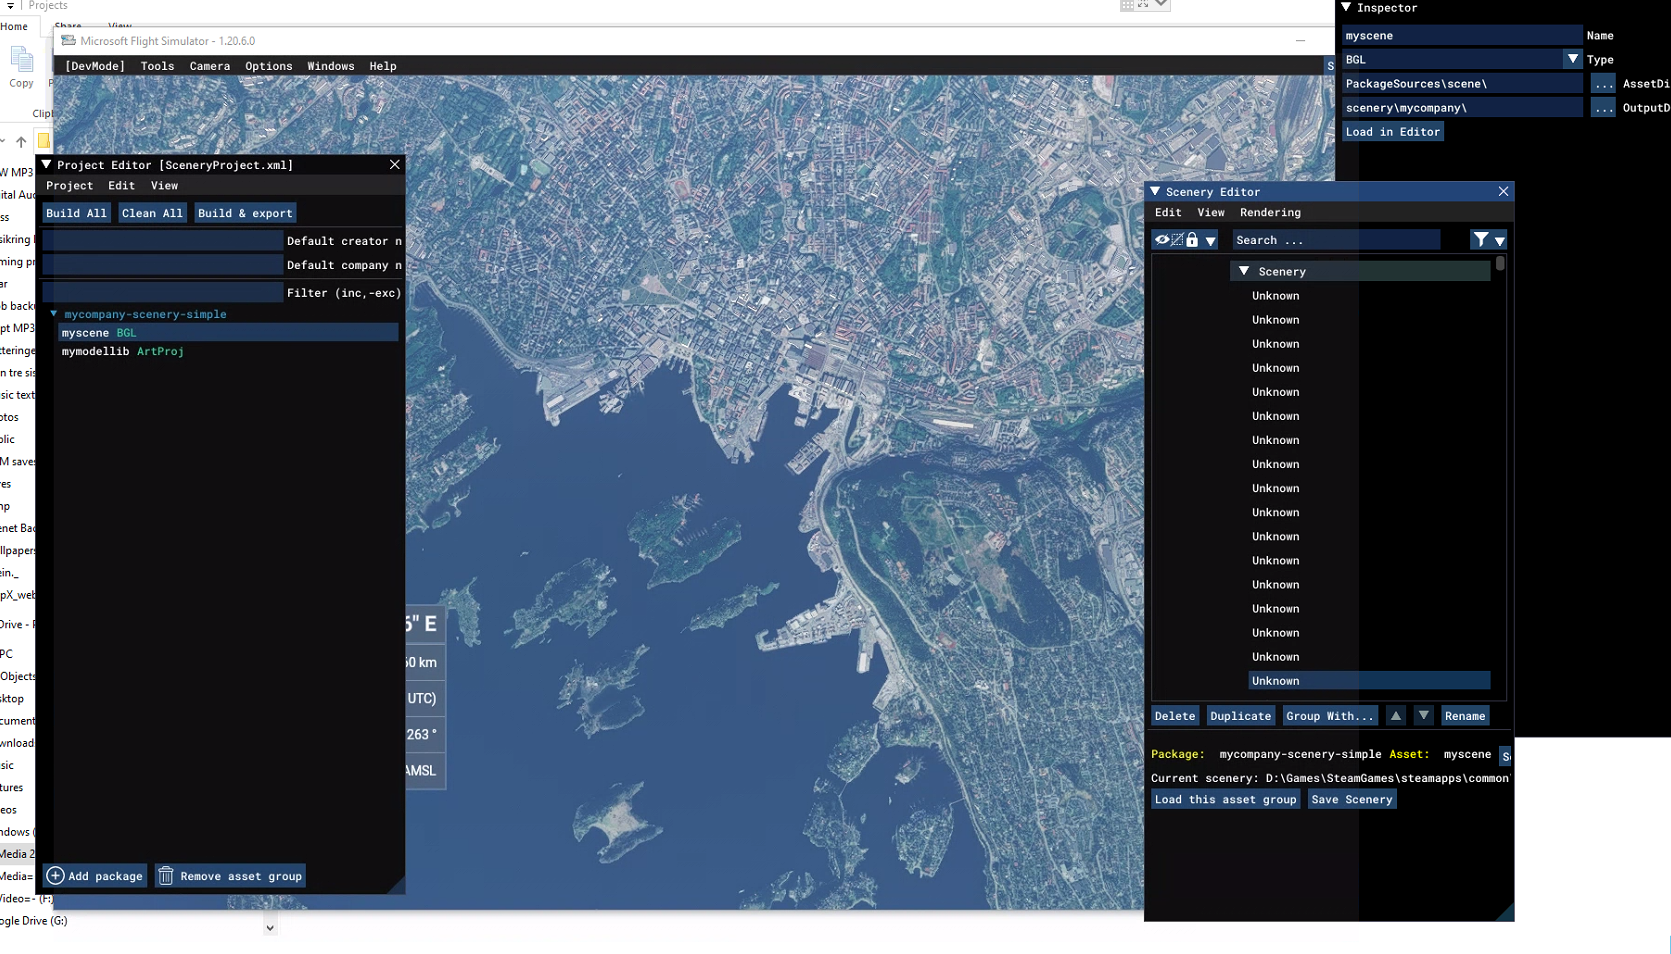Screen dimensions: 1671x954
Task: Collapse the Inspector panel triangle
Action: tap(1346, 7)
